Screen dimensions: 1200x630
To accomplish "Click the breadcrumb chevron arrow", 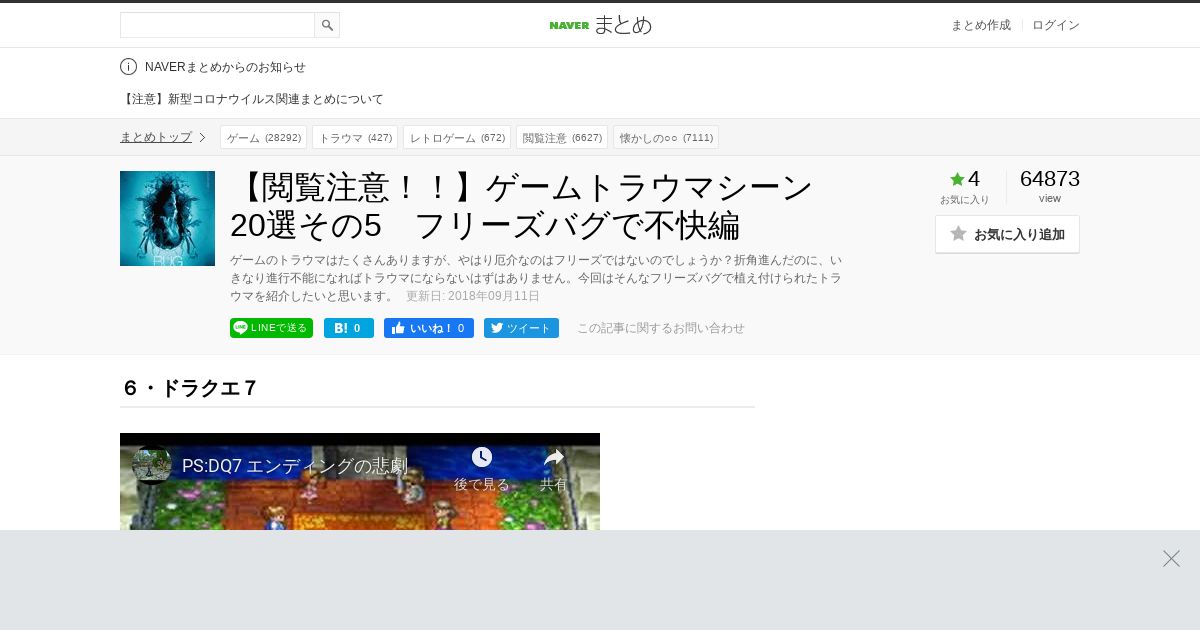I will [202, 137].
